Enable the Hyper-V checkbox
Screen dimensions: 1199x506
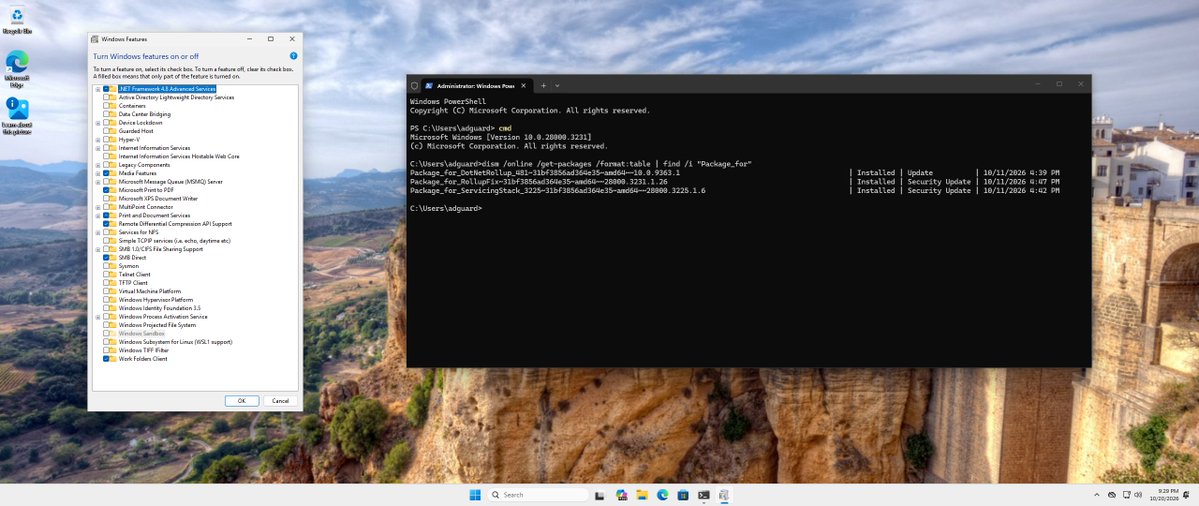tap(106, 139)
